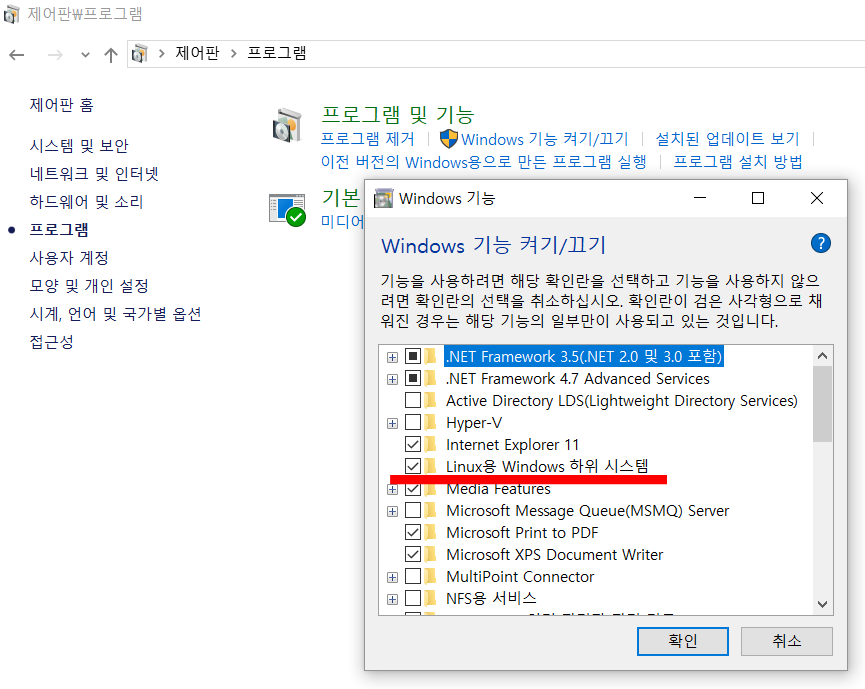Click the Windows 기능 dialog title icon
The width and height of the screenshot is (865, 689).
[383, 198]
